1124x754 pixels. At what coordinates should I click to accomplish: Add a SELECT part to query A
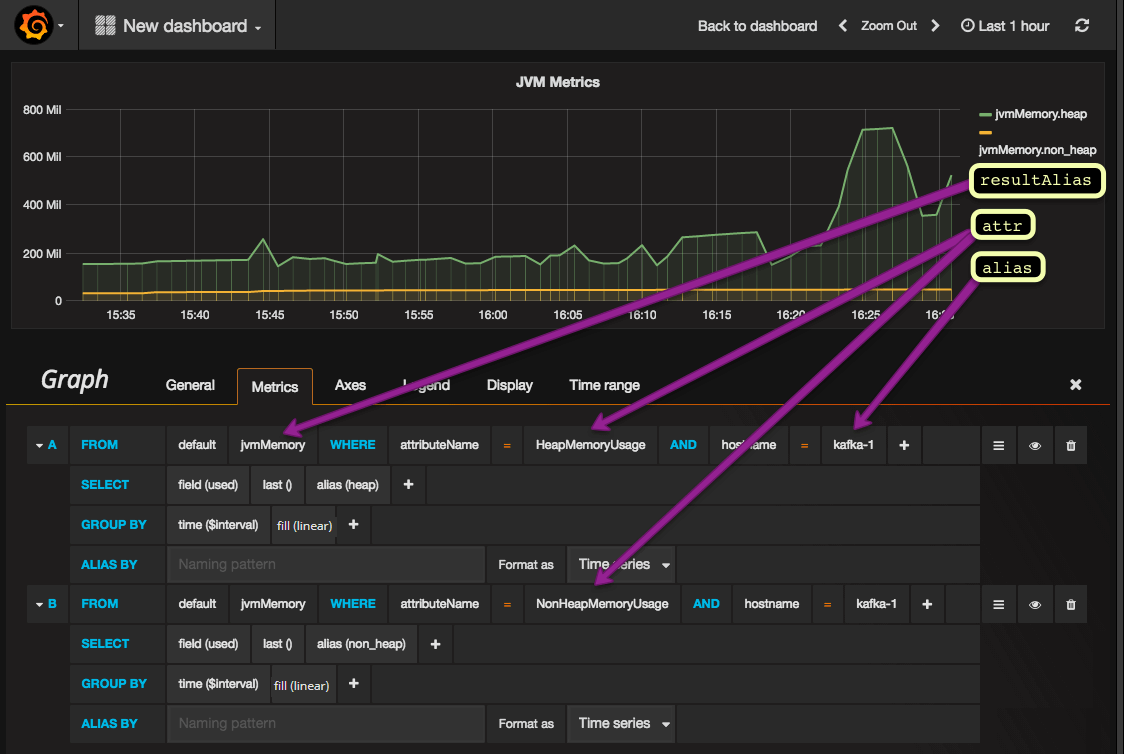click(409, 485)
